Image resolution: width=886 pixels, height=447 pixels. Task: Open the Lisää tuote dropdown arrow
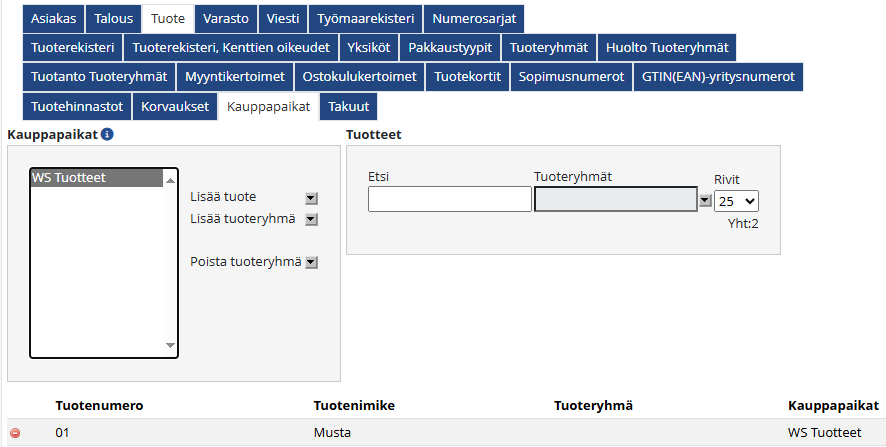point(310,198)
